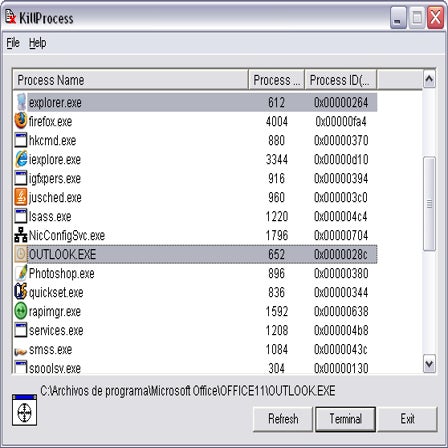
Task: Click the scrollbar up arrow
Action: (429, 79)
